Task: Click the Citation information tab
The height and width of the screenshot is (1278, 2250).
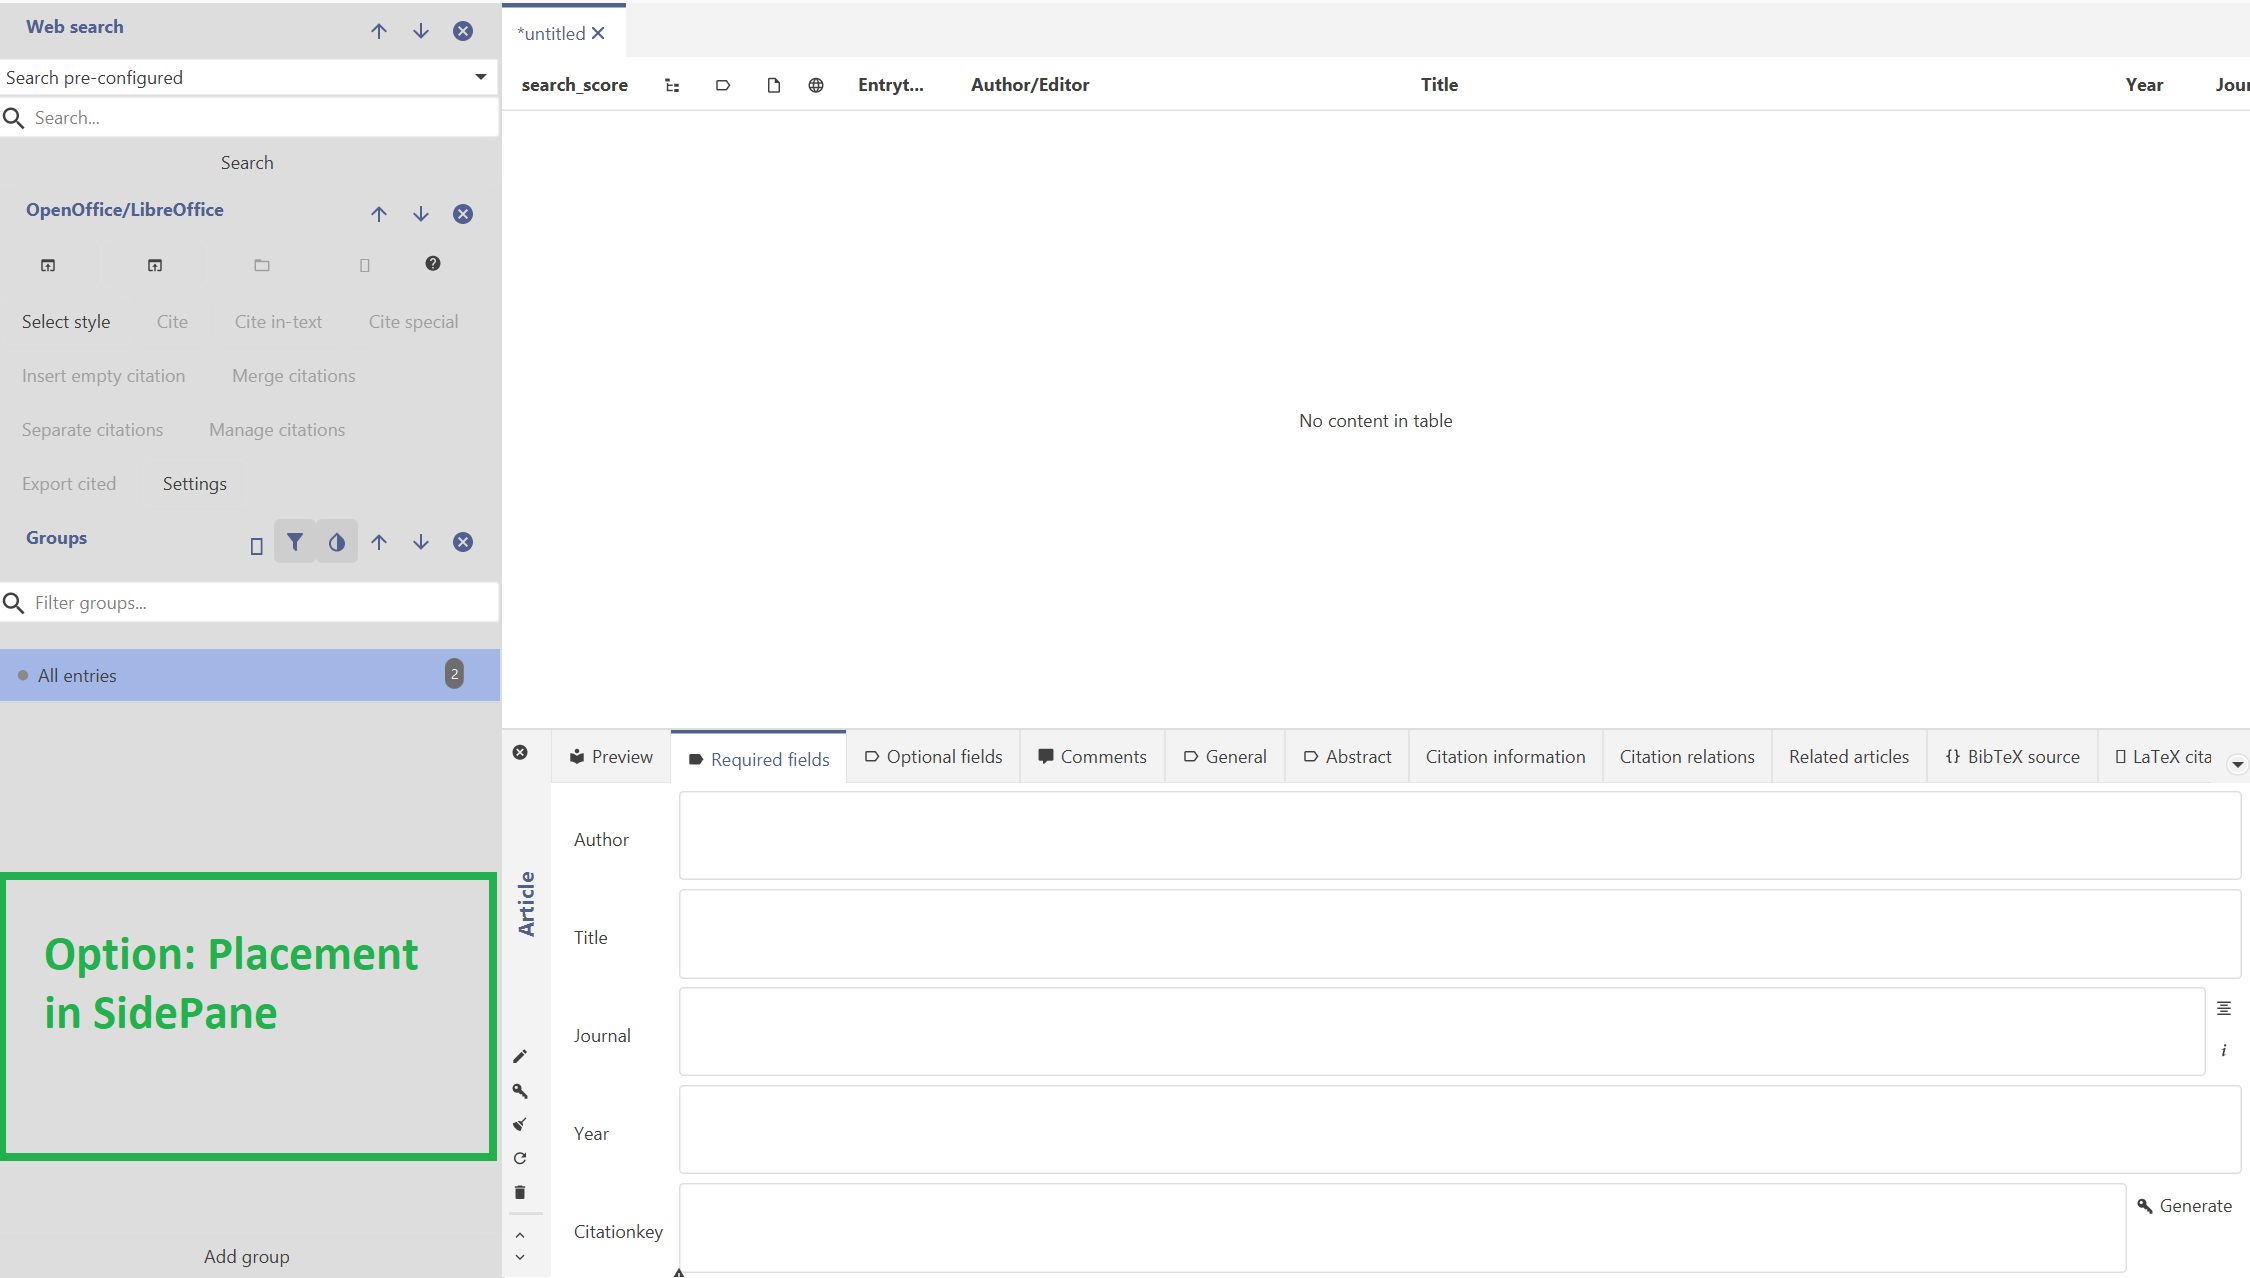Action: pyautogui.click(x=1505, y=757)
